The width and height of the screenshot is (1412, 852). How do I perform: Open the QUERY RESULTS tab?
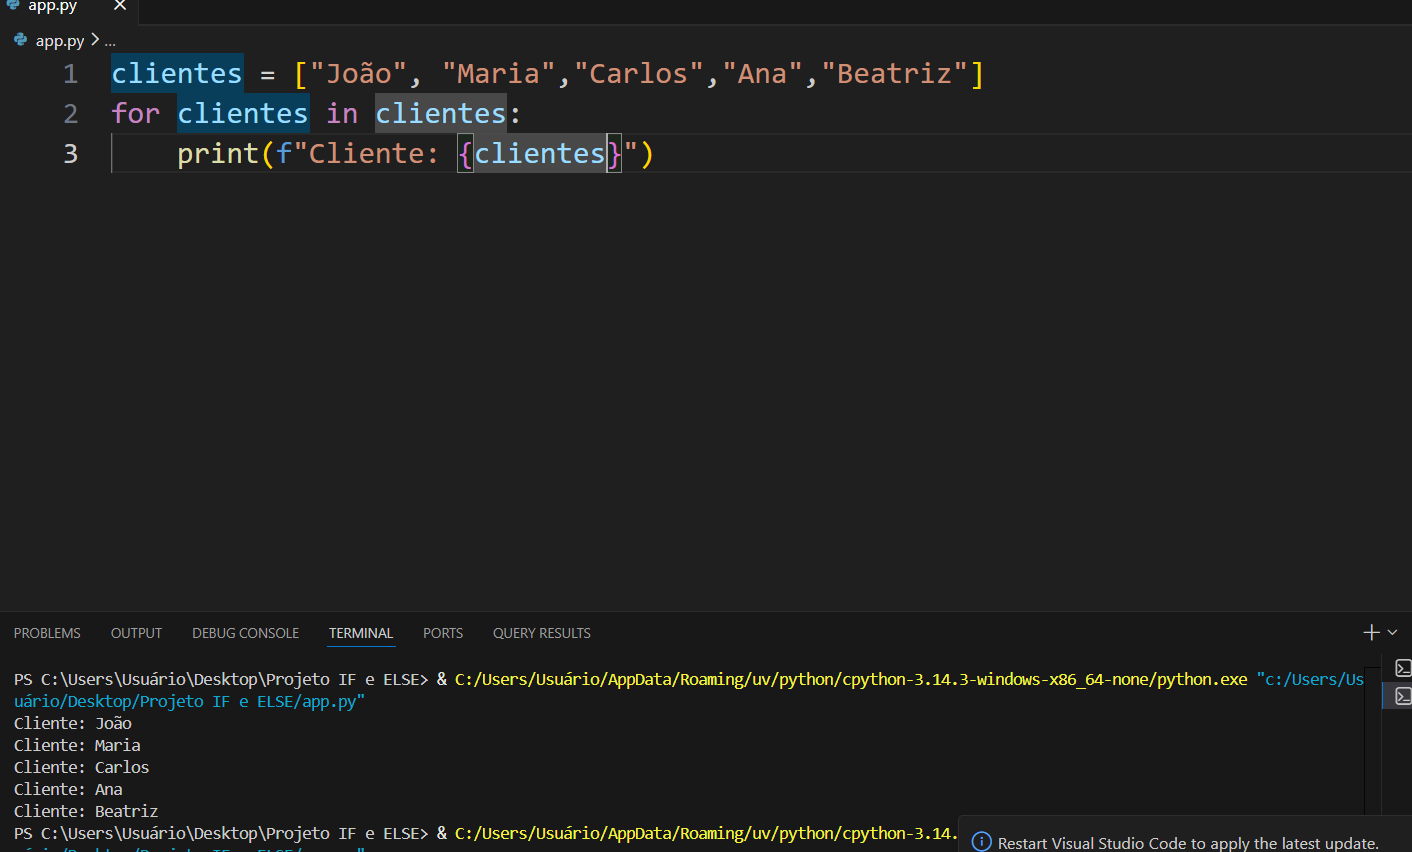pos(541,633)
